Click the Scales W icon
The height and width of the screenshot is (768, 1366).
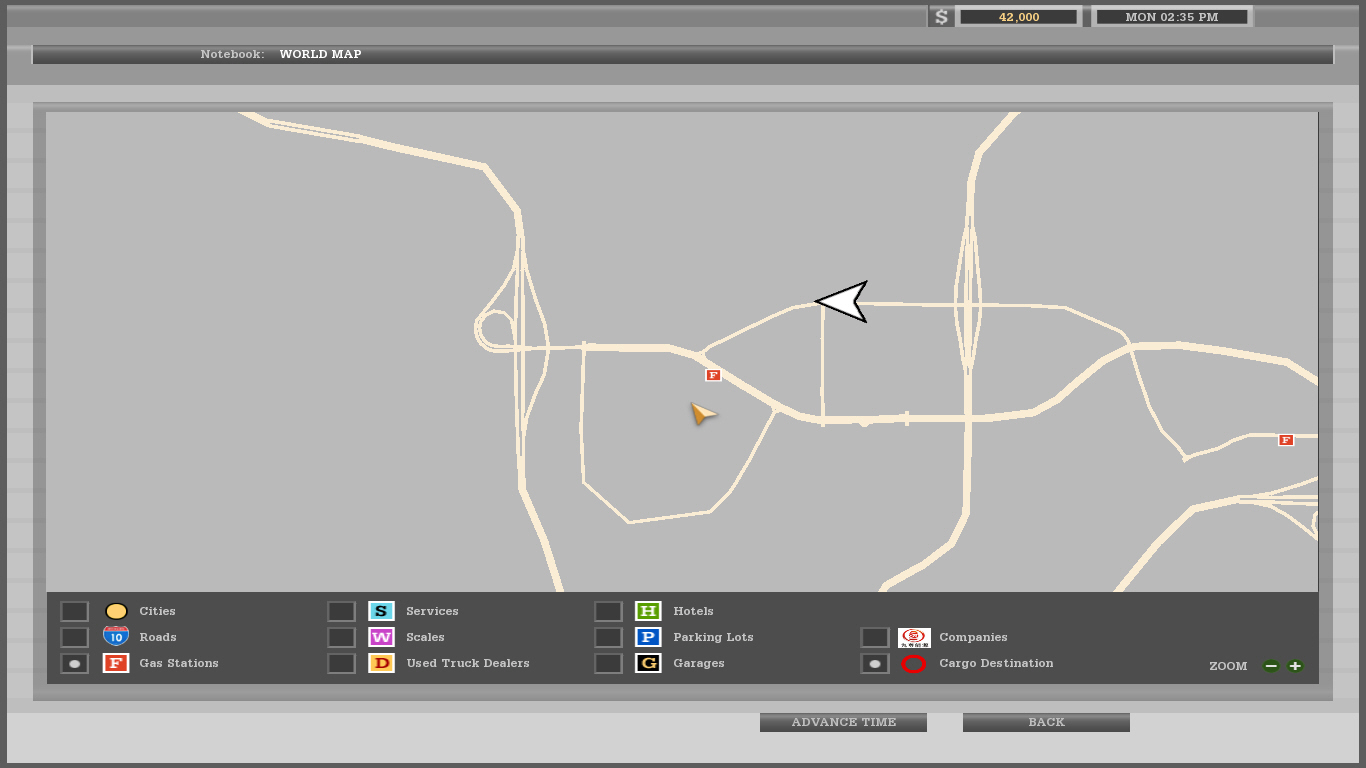coord(381,637)
